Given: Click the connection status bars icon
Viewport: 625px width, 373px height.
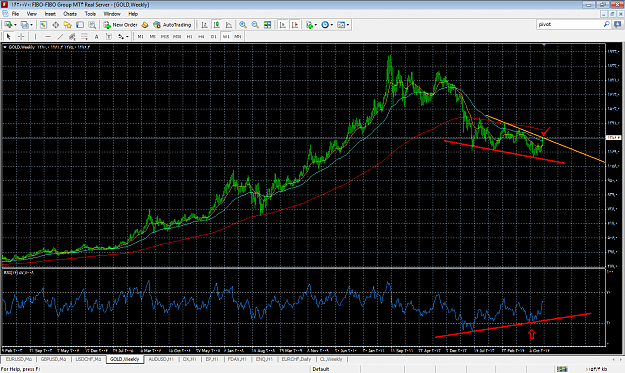Looking at the screenshot, I should (562, 369).
